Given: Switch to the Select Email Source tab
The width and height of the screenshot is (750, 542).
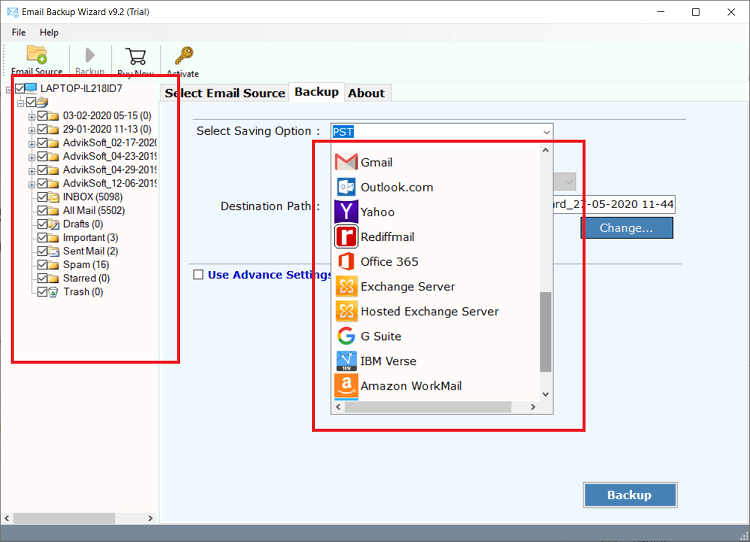Looking at the screenshot, I should point(225,93).
